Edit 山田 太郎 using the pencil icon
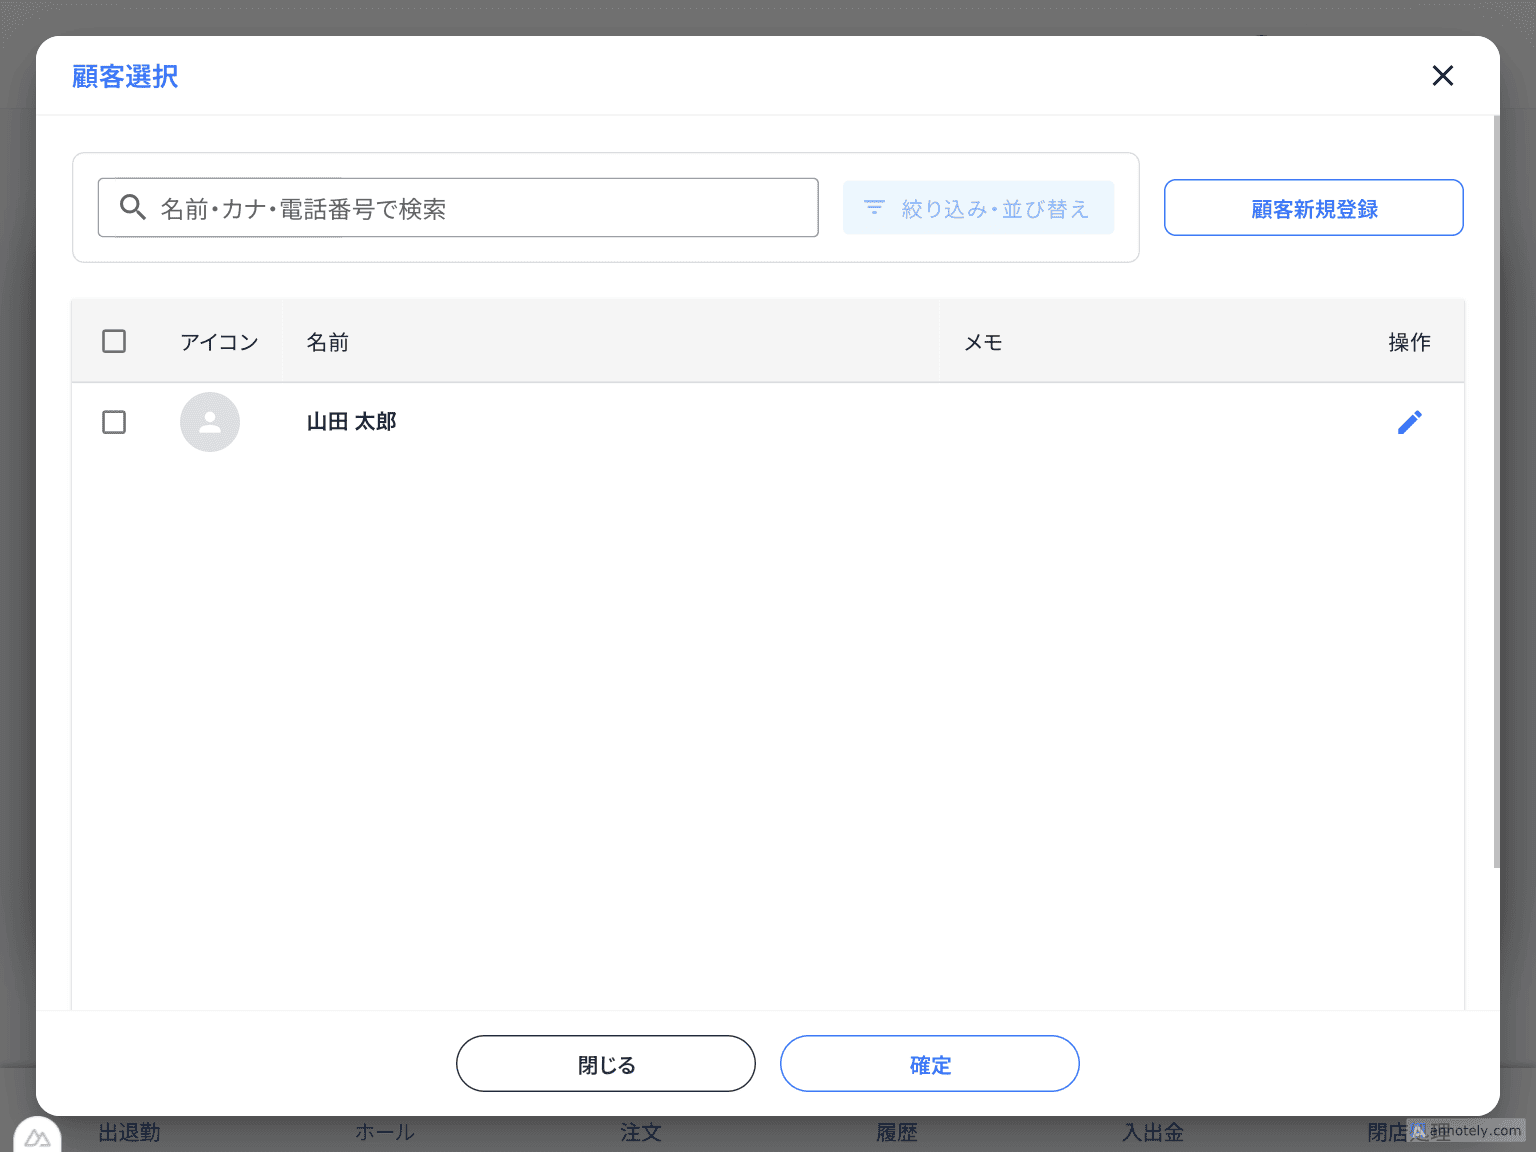1536x1152 pixels. (x=1410, y=422)
